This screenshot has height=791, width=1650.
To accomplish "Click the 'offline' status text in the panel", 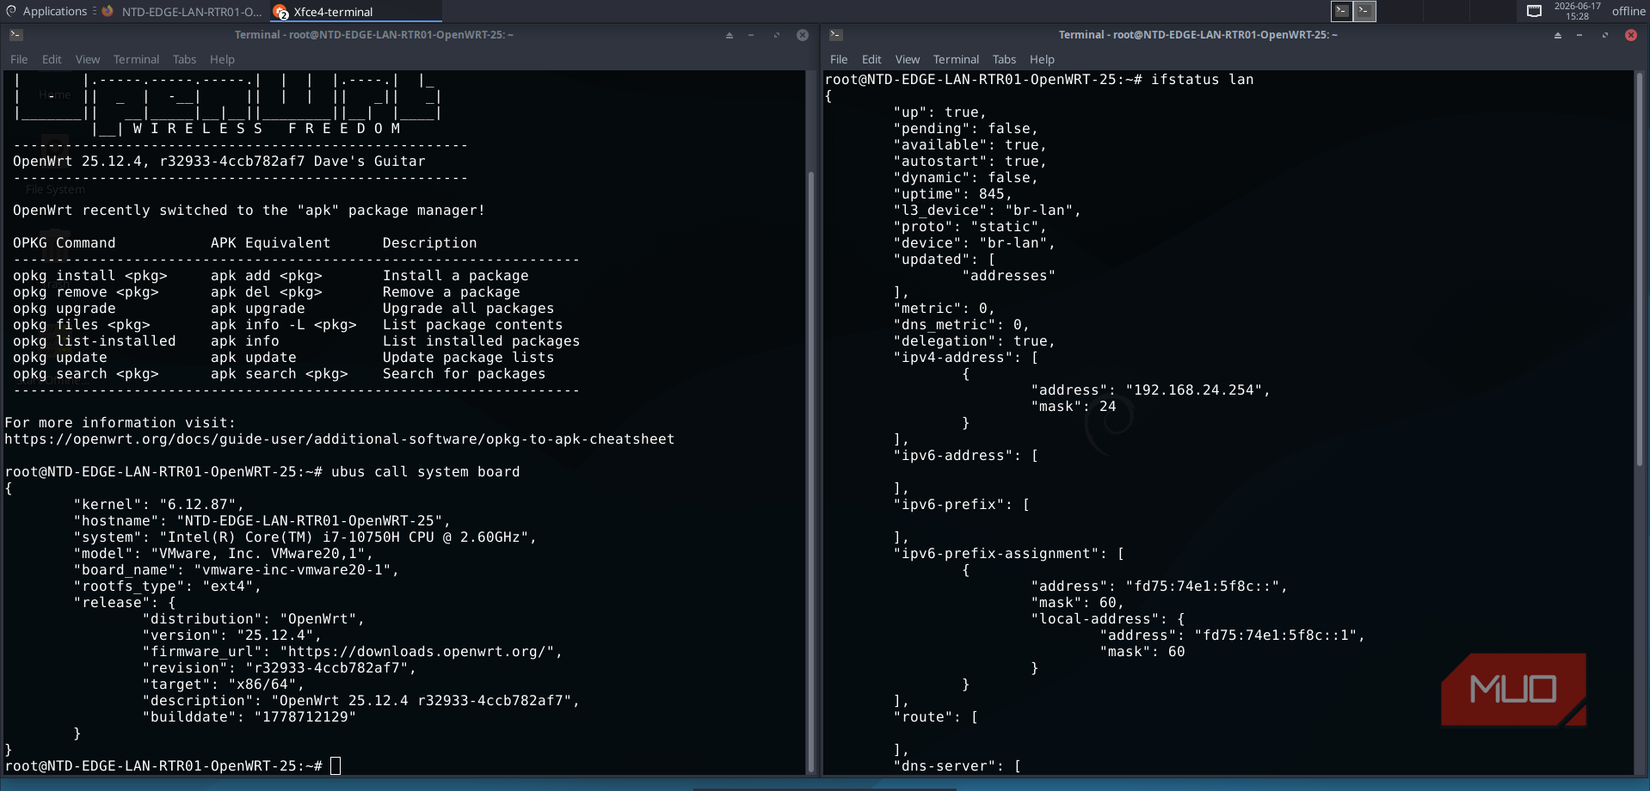I will [1628, 11].
